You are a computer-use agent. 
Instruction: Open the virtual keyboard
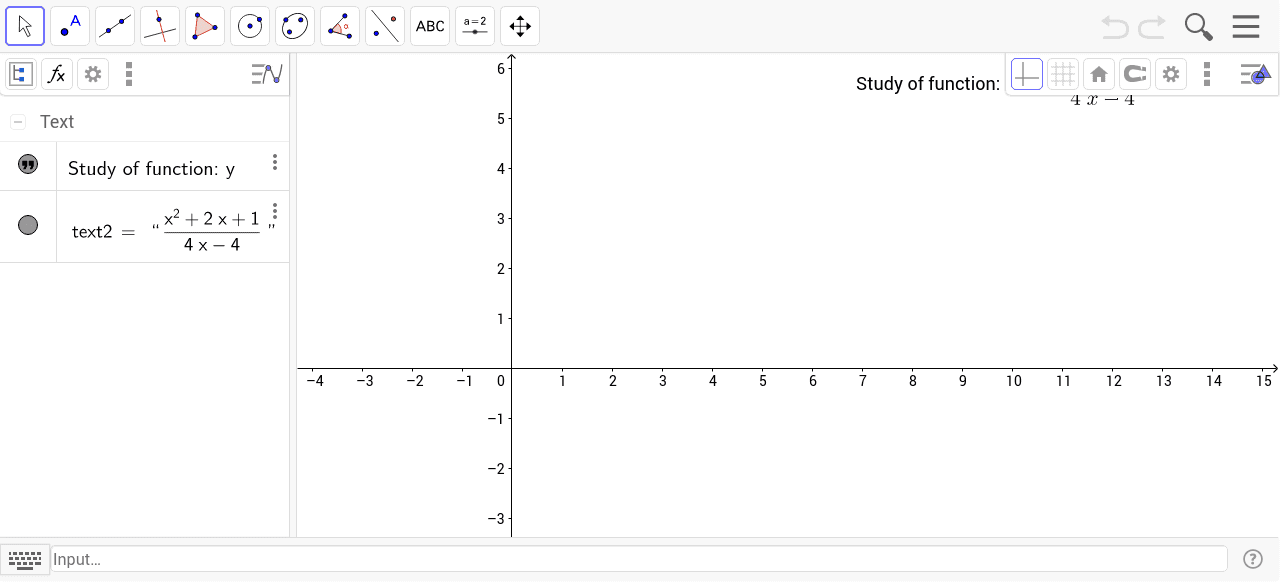(25, 559)
